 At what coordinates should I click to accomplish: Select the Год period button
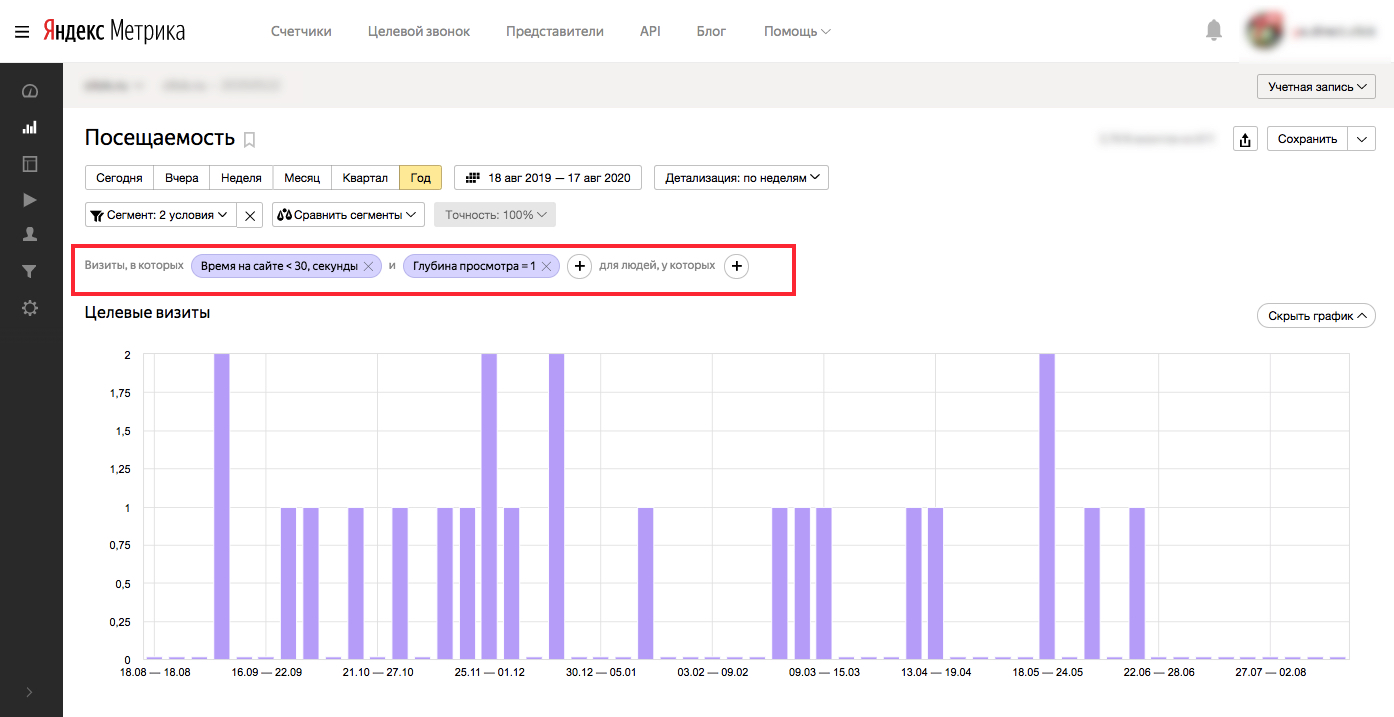pos(420,178)
